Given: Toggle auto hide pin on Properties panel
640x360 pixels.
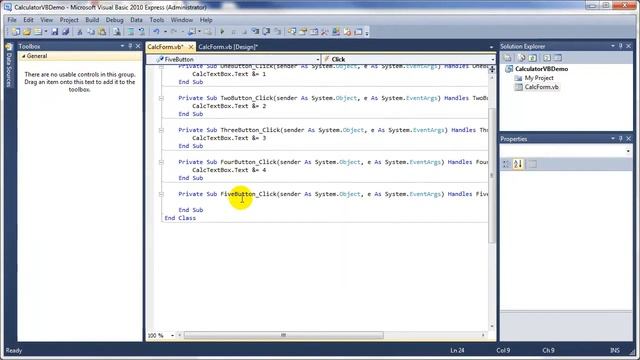Looking at the screenshot, I should pyautogui.click(x=620, y=139).
